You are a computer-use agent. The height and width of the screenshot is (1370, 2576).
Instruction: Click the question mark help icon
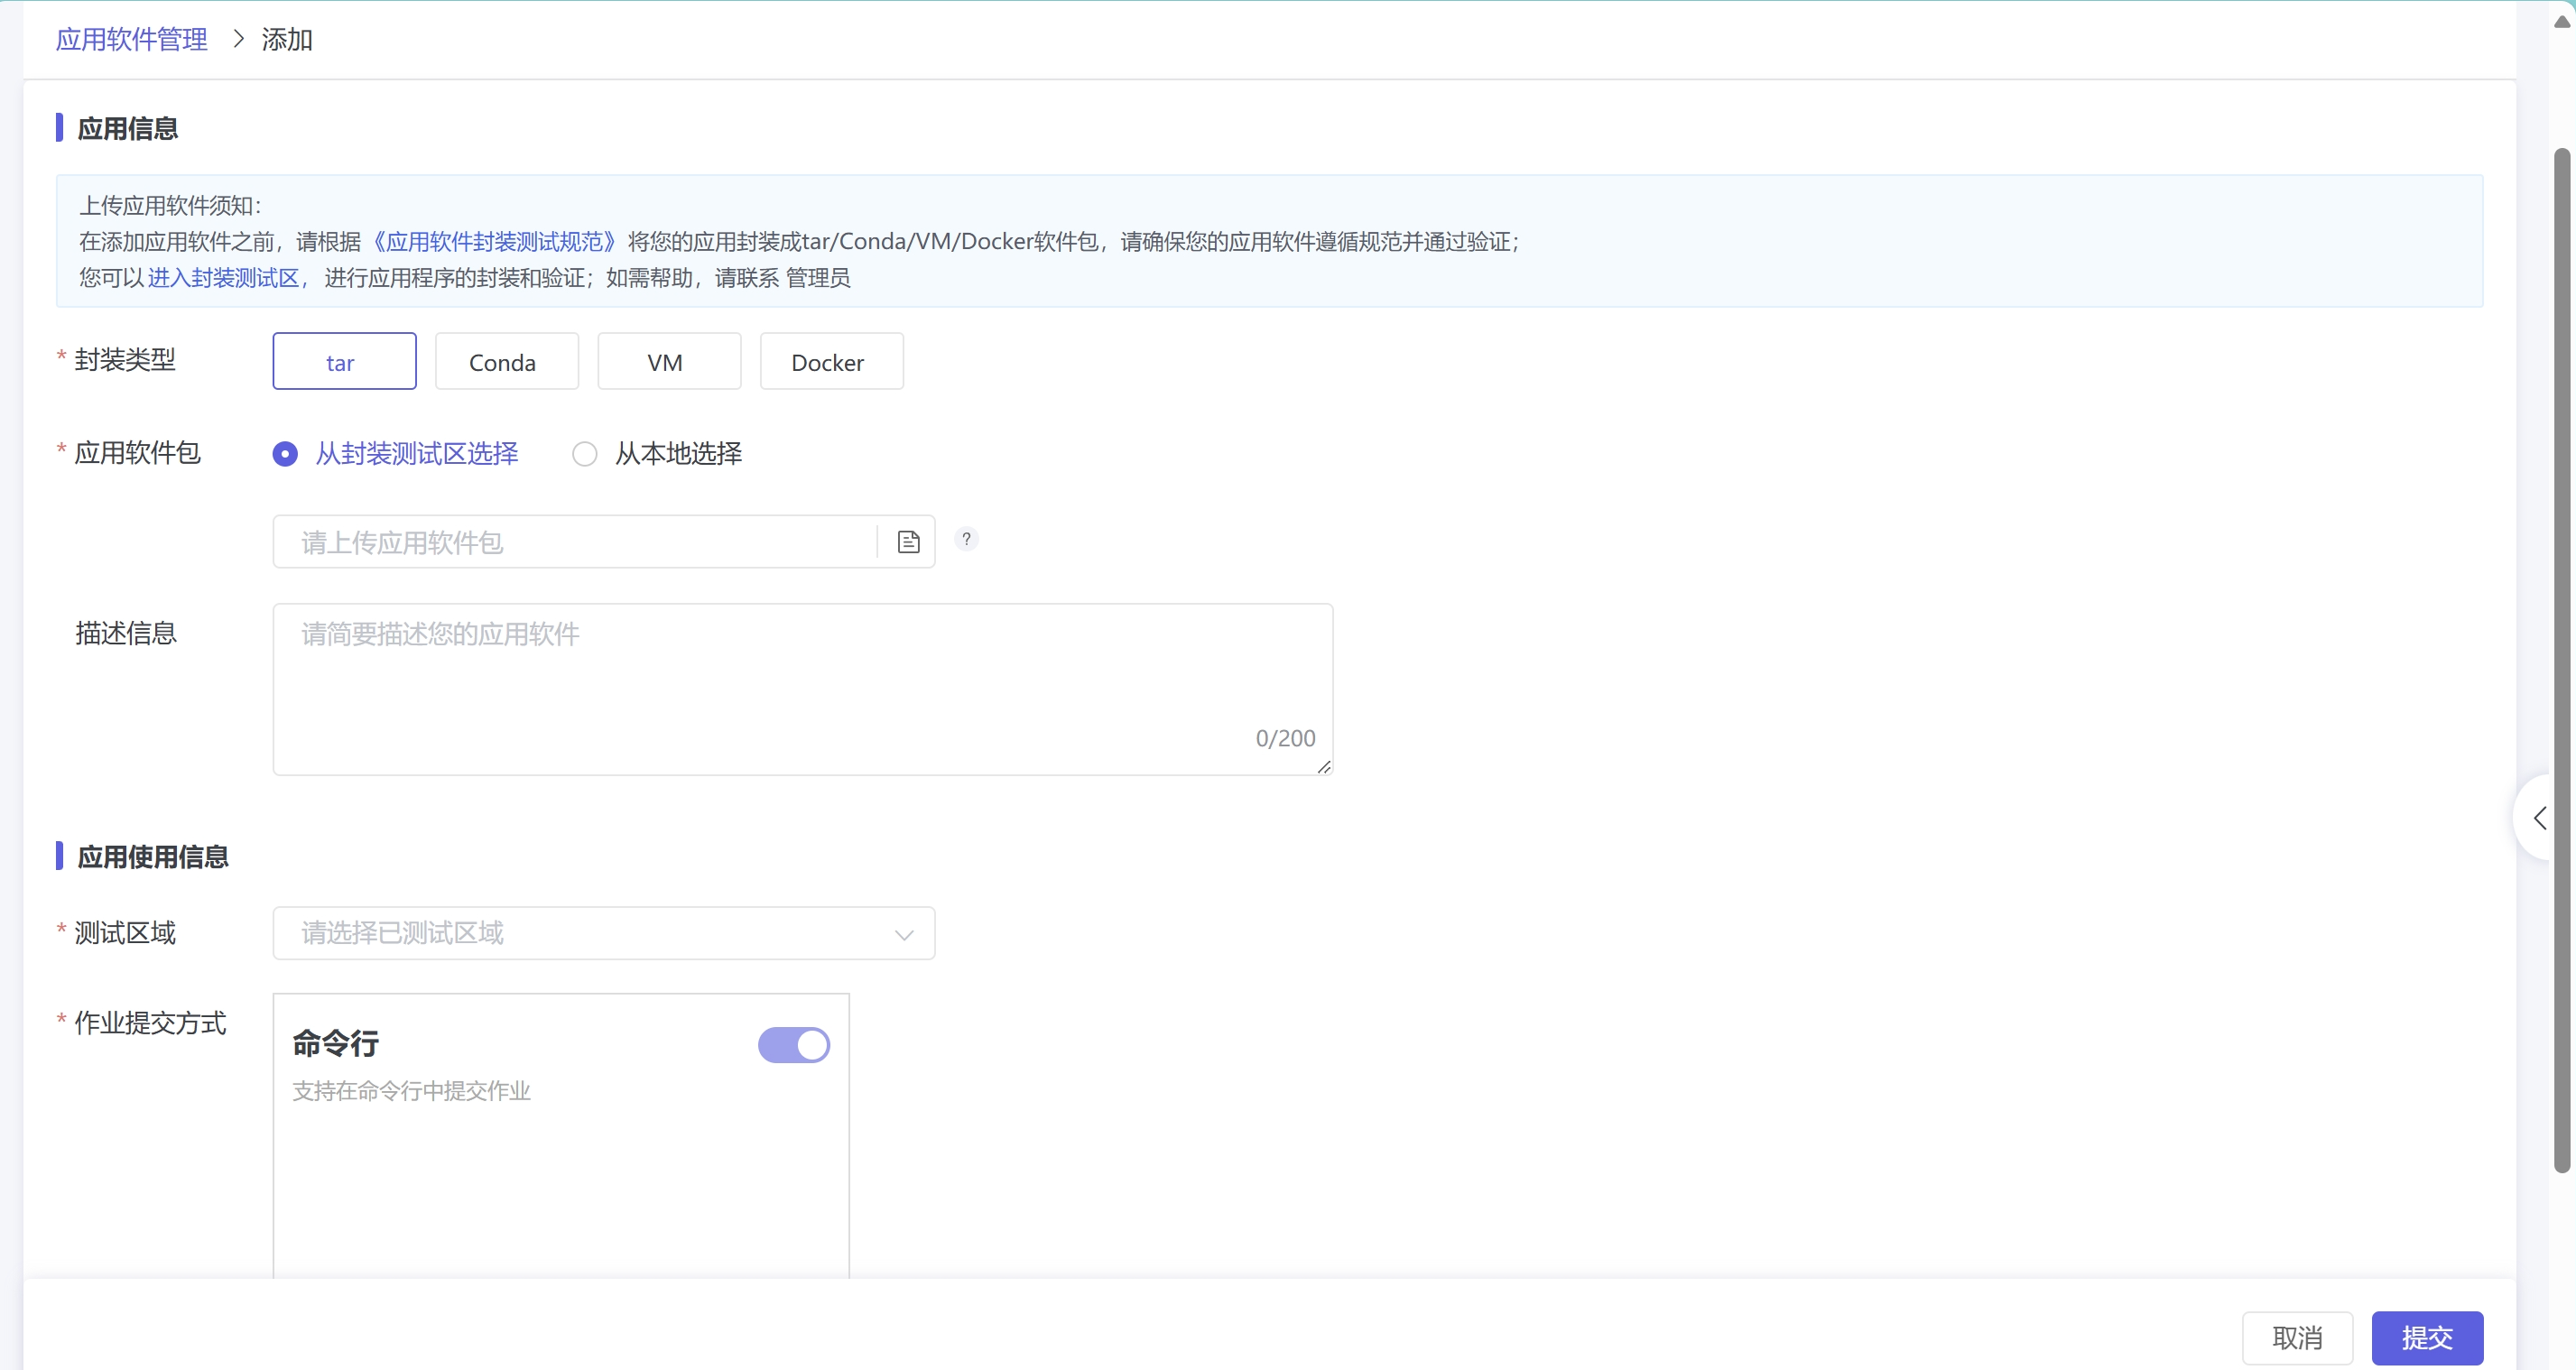(966, 539)
